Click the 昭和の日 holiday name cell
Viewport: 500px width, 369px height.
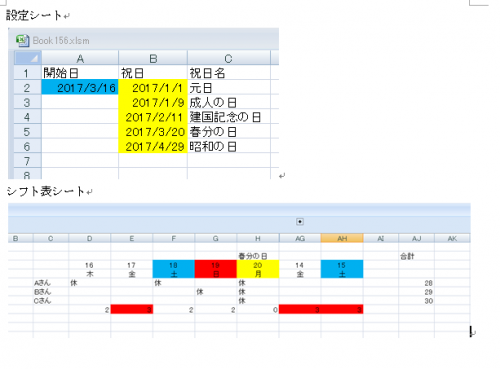tap(229, 146)
